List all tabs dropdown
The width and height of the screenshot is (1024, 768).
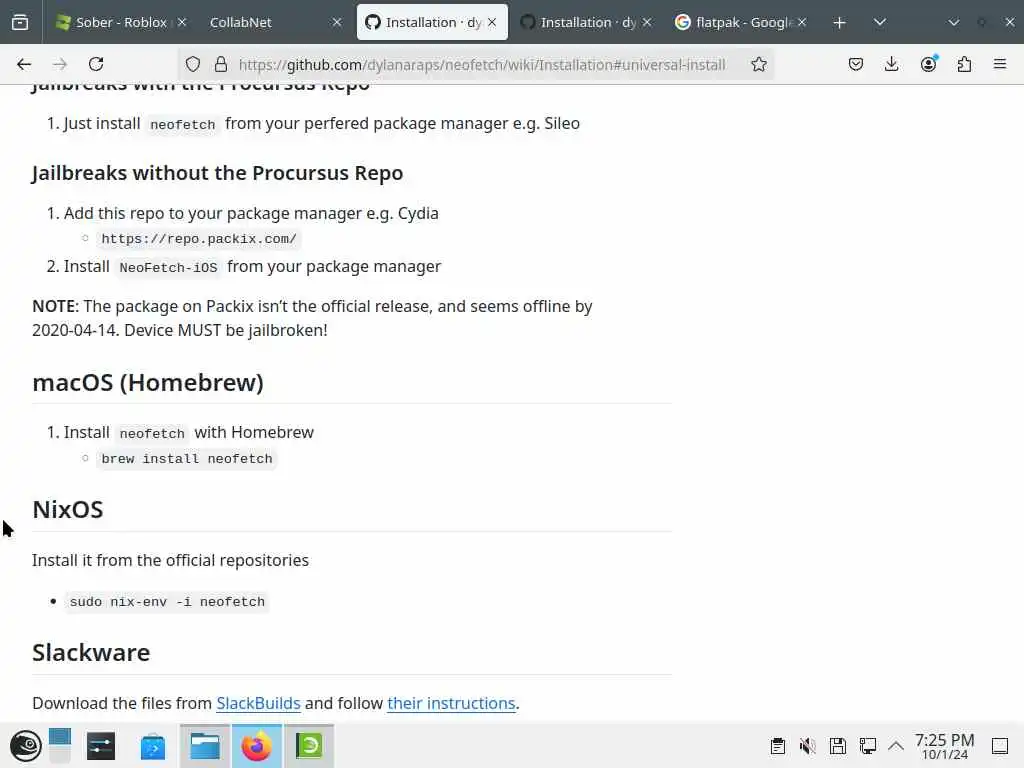tap(880, 22)
